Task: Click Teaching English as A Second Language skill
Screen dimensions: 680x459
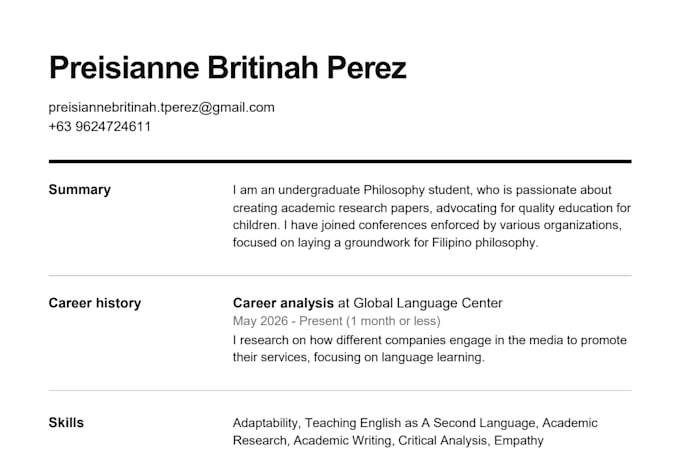Action: point(421,423)
